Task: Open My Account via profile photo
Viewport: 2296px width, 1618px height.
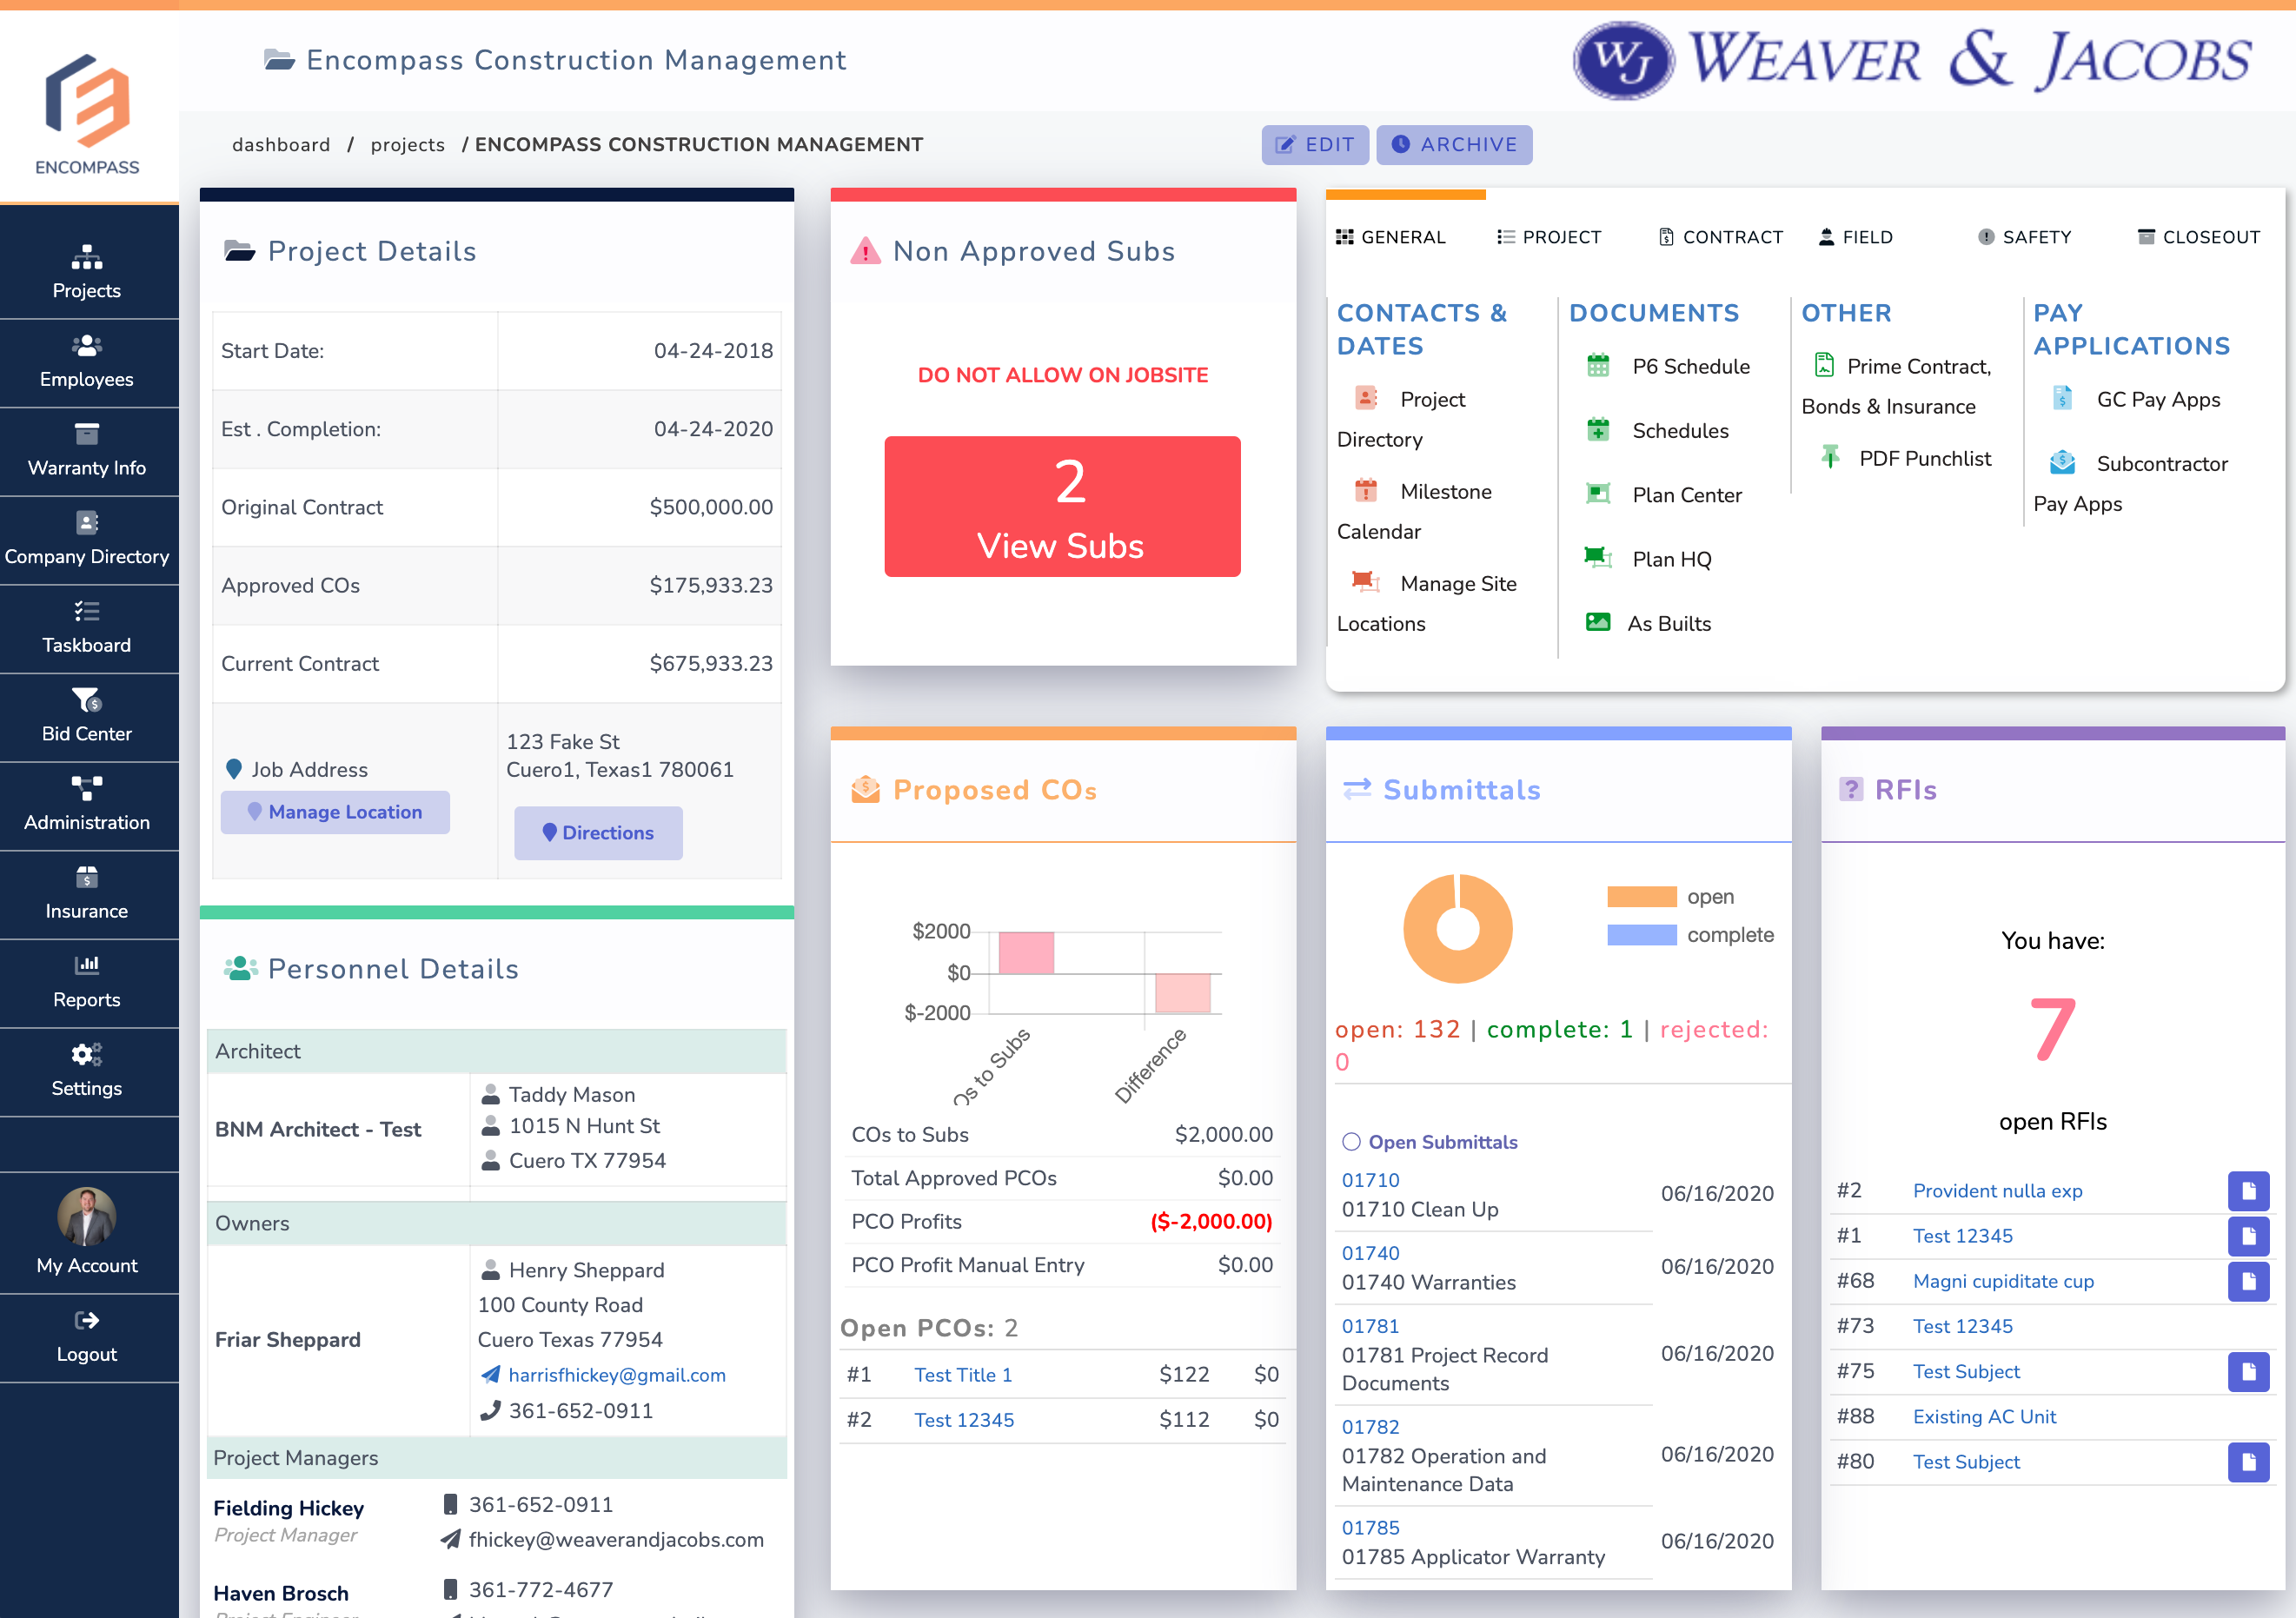Action: 87,1216
